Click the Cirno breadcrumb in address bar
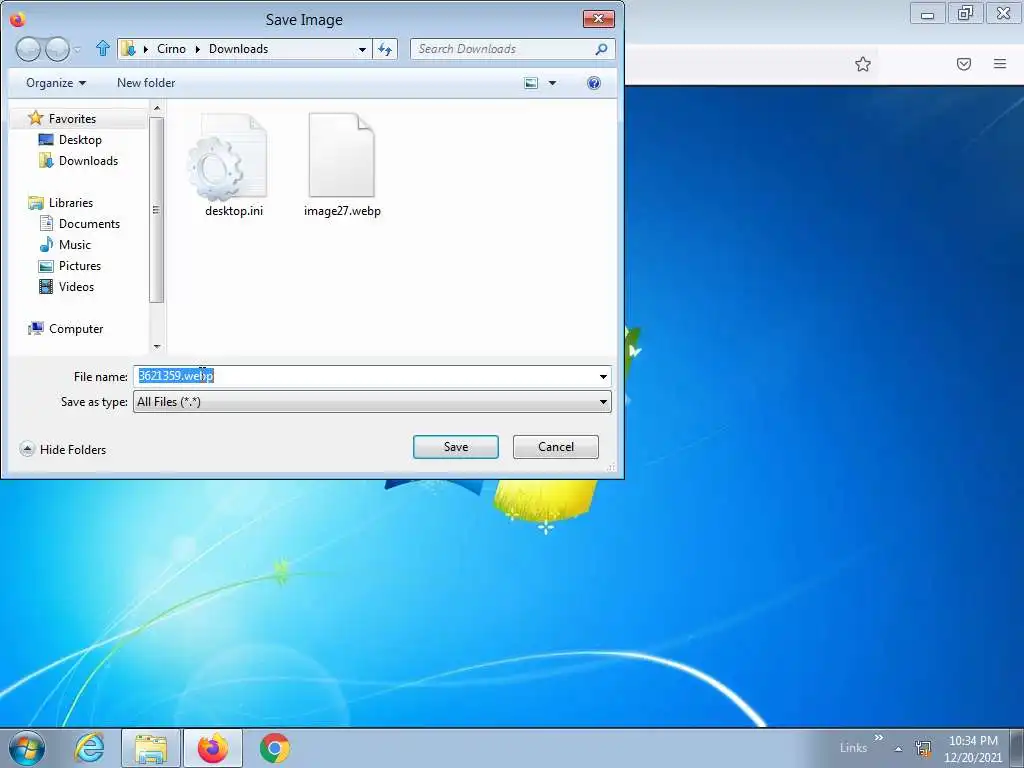Screen dimensions: 1024x768 (171, 49)
